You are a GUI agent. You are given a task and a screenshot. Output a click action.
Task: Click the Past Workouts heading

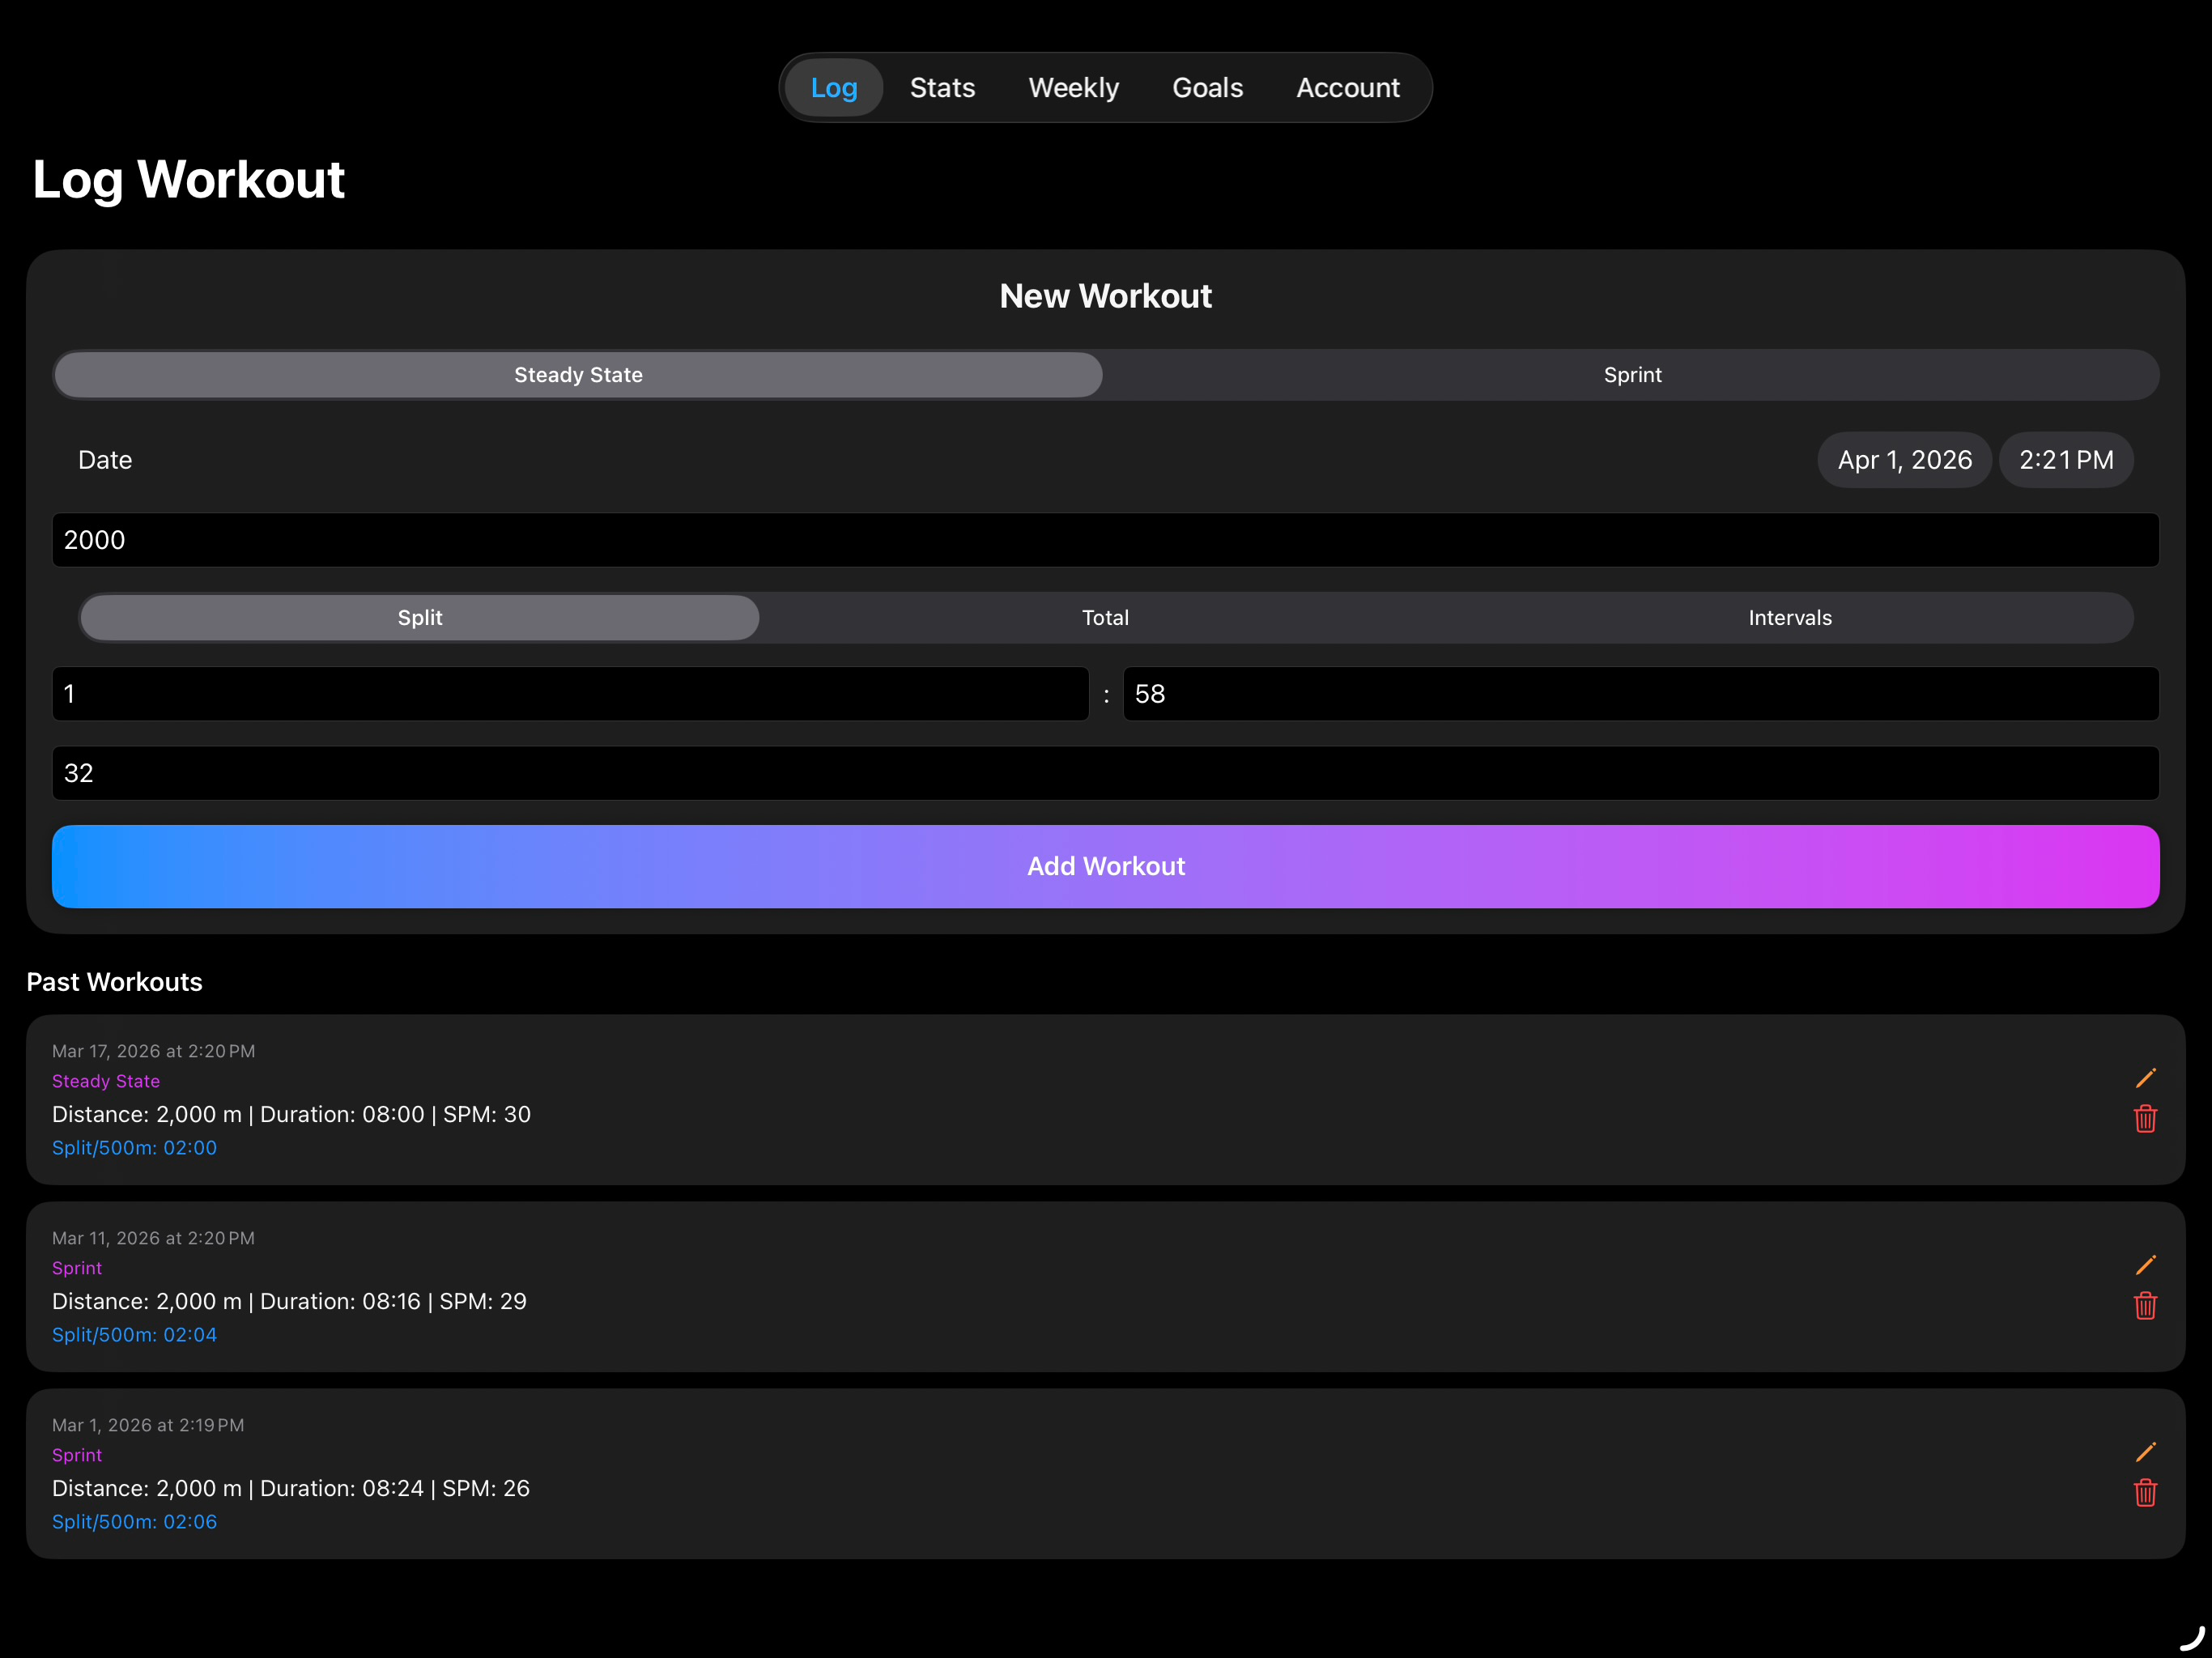coord(114,982)
